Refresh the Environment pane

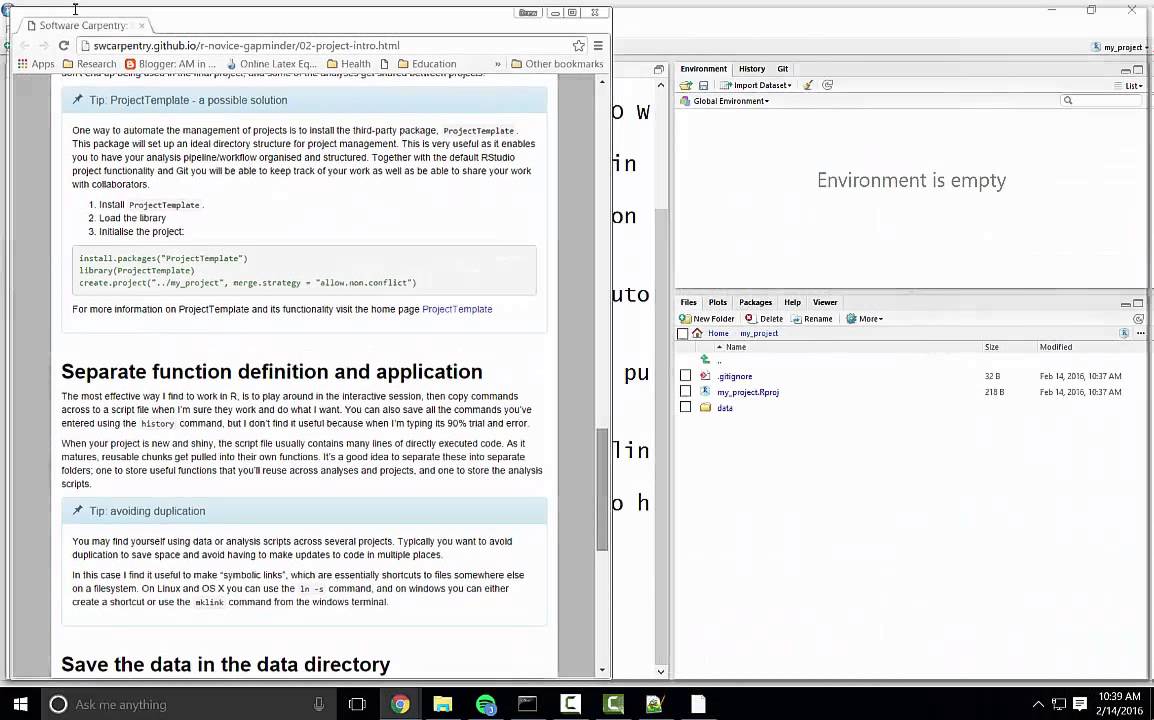(x=827, y=85)
